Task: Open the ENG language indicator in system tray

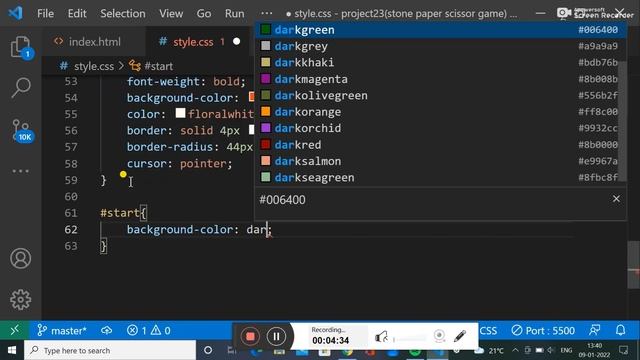Action: (x=566, y=350)
